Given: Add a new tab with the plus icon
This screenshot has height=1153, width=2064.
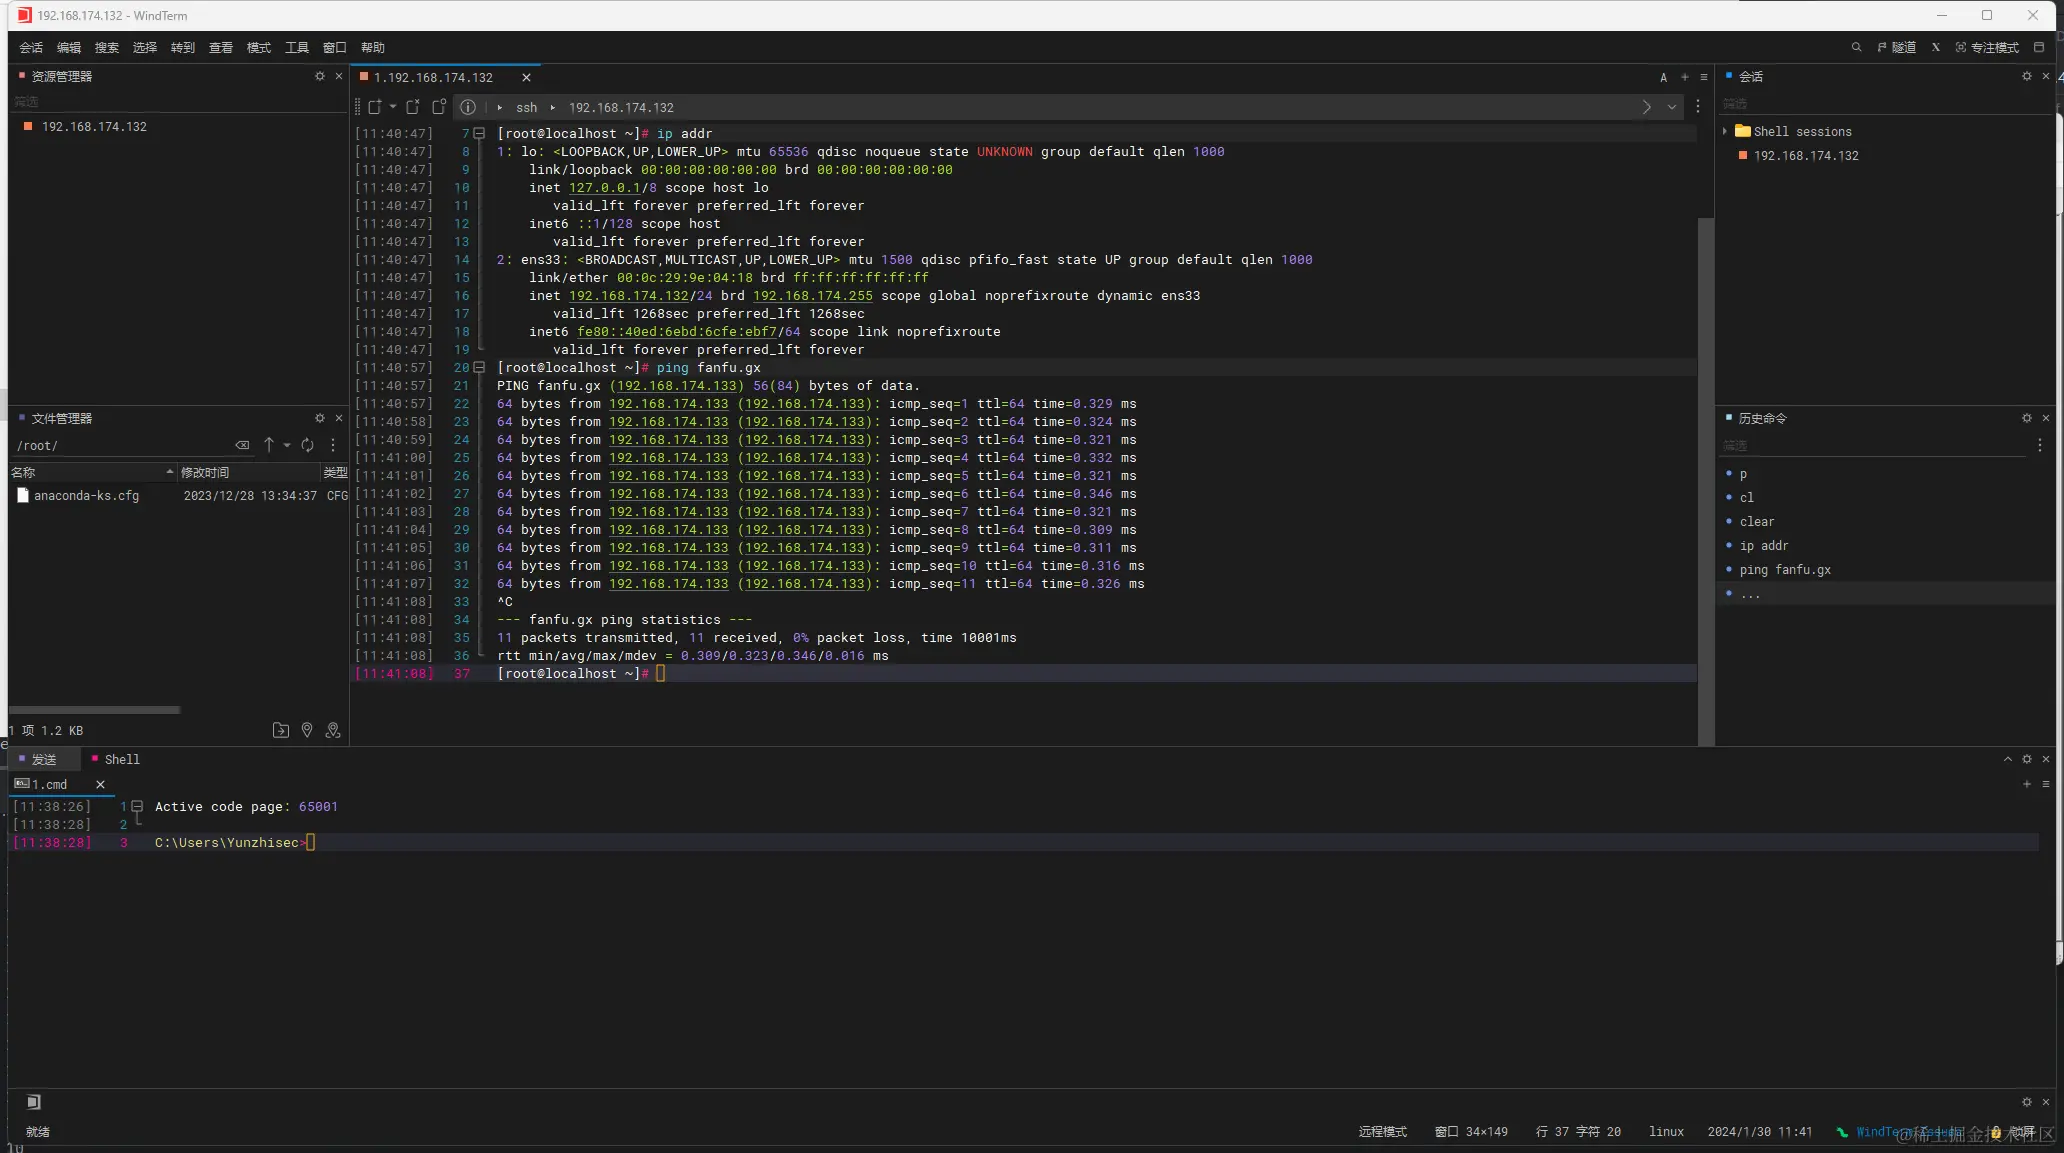Looking at the screenshot, I should (x=1685, y=77).
